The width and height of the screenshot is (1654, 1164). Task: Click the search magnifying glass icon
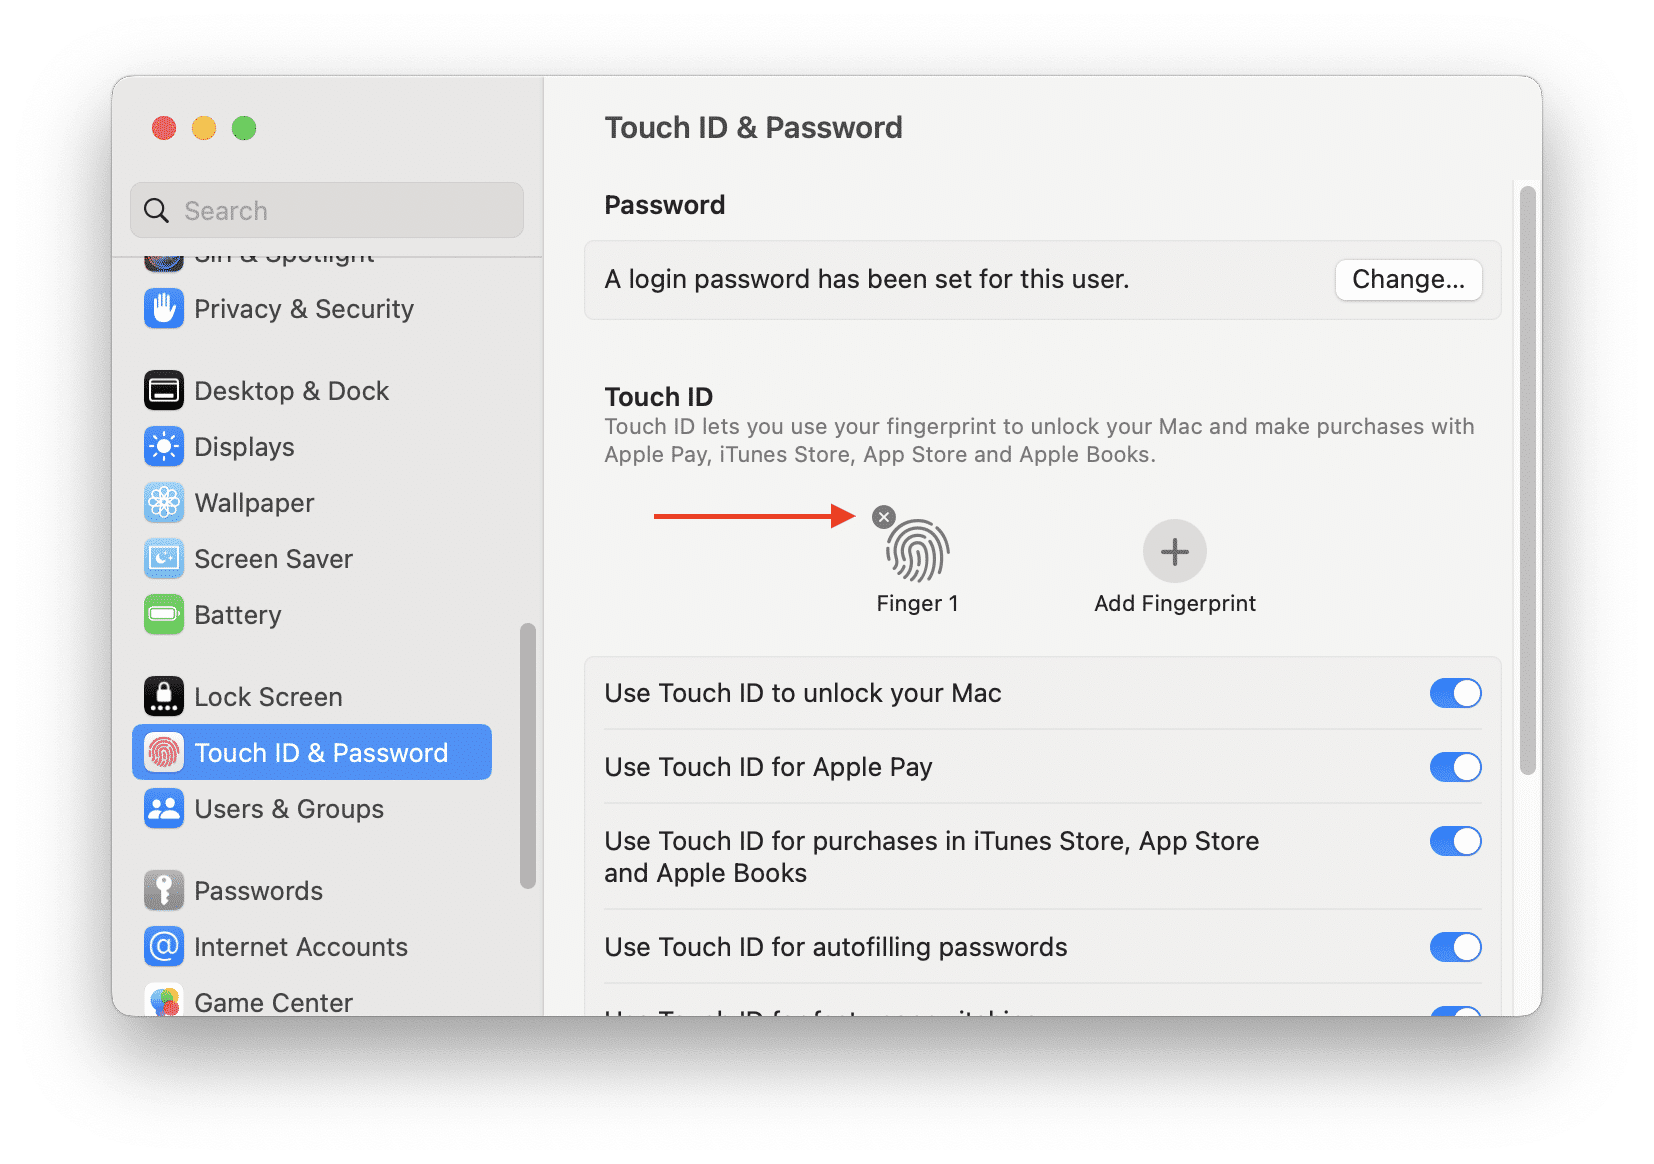coord(157,211)
